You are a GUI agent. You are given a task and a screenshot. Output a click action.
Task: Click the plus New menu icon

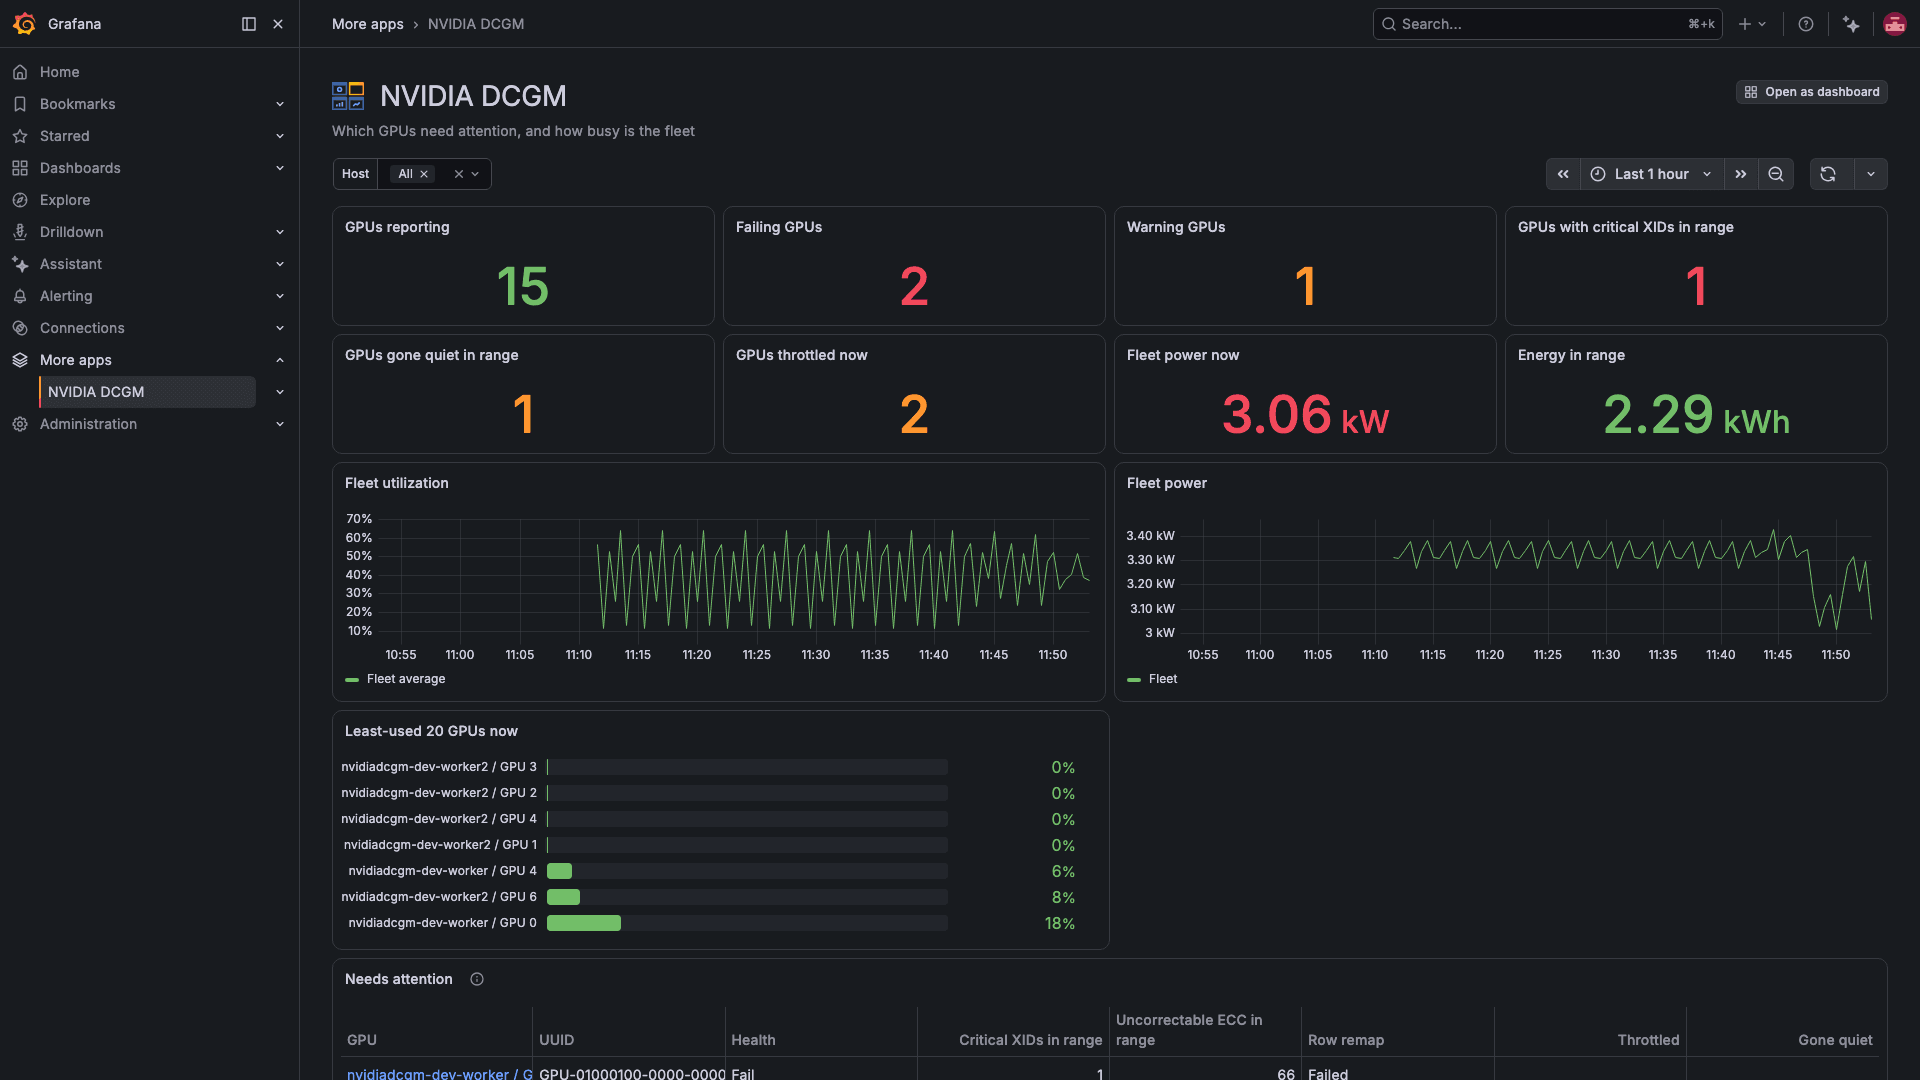pyautogui.click(x=1752, y=24)
